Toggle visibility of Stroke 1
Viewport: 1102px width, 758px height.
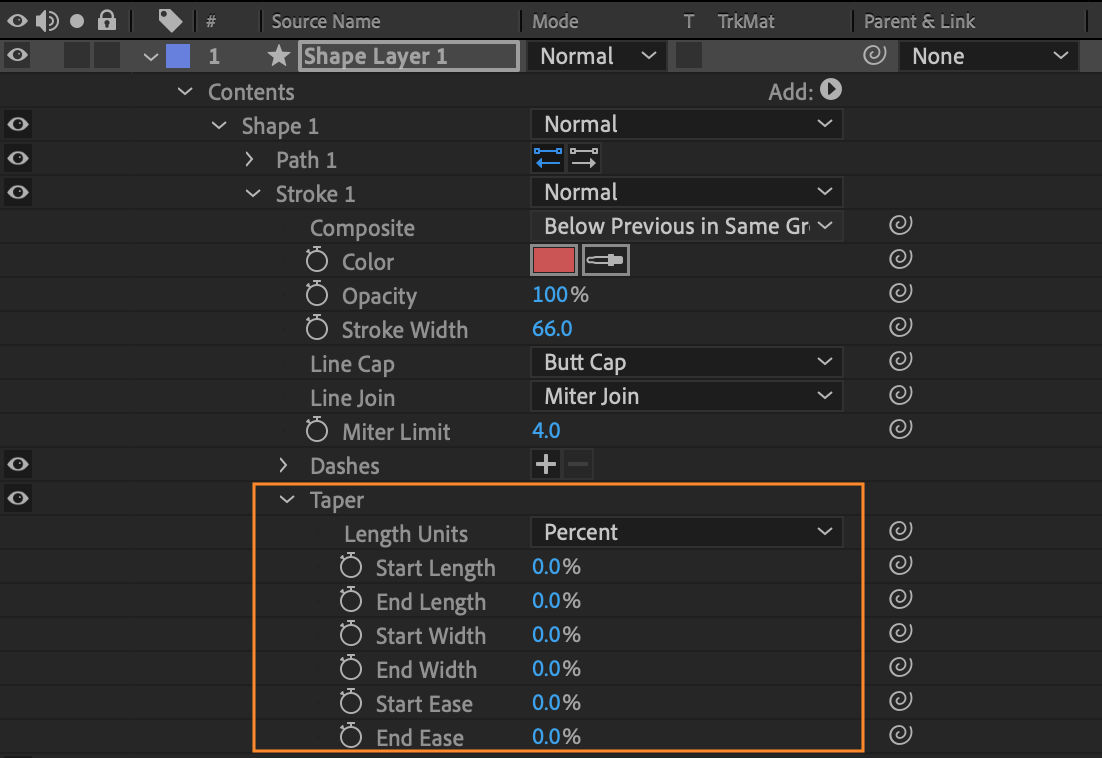[16, 192]
